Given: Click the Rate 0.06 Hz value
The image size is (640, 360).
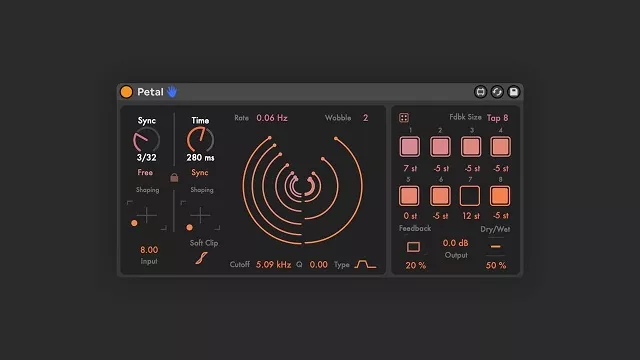Looking at the screenshot, I should pos(272,118).
